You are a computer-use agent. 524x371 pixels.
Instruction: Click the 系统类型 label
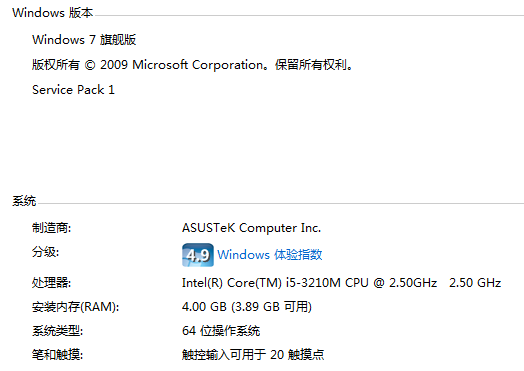(x=57, y=331)
